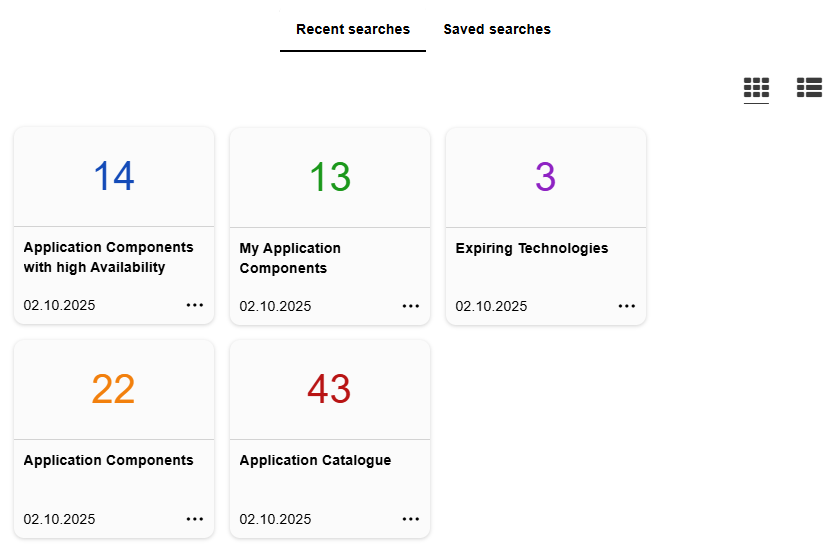Switch to grid tile view
Image resolution: width=833 pixels, height=551 pixels.
(x=756, y=88)
